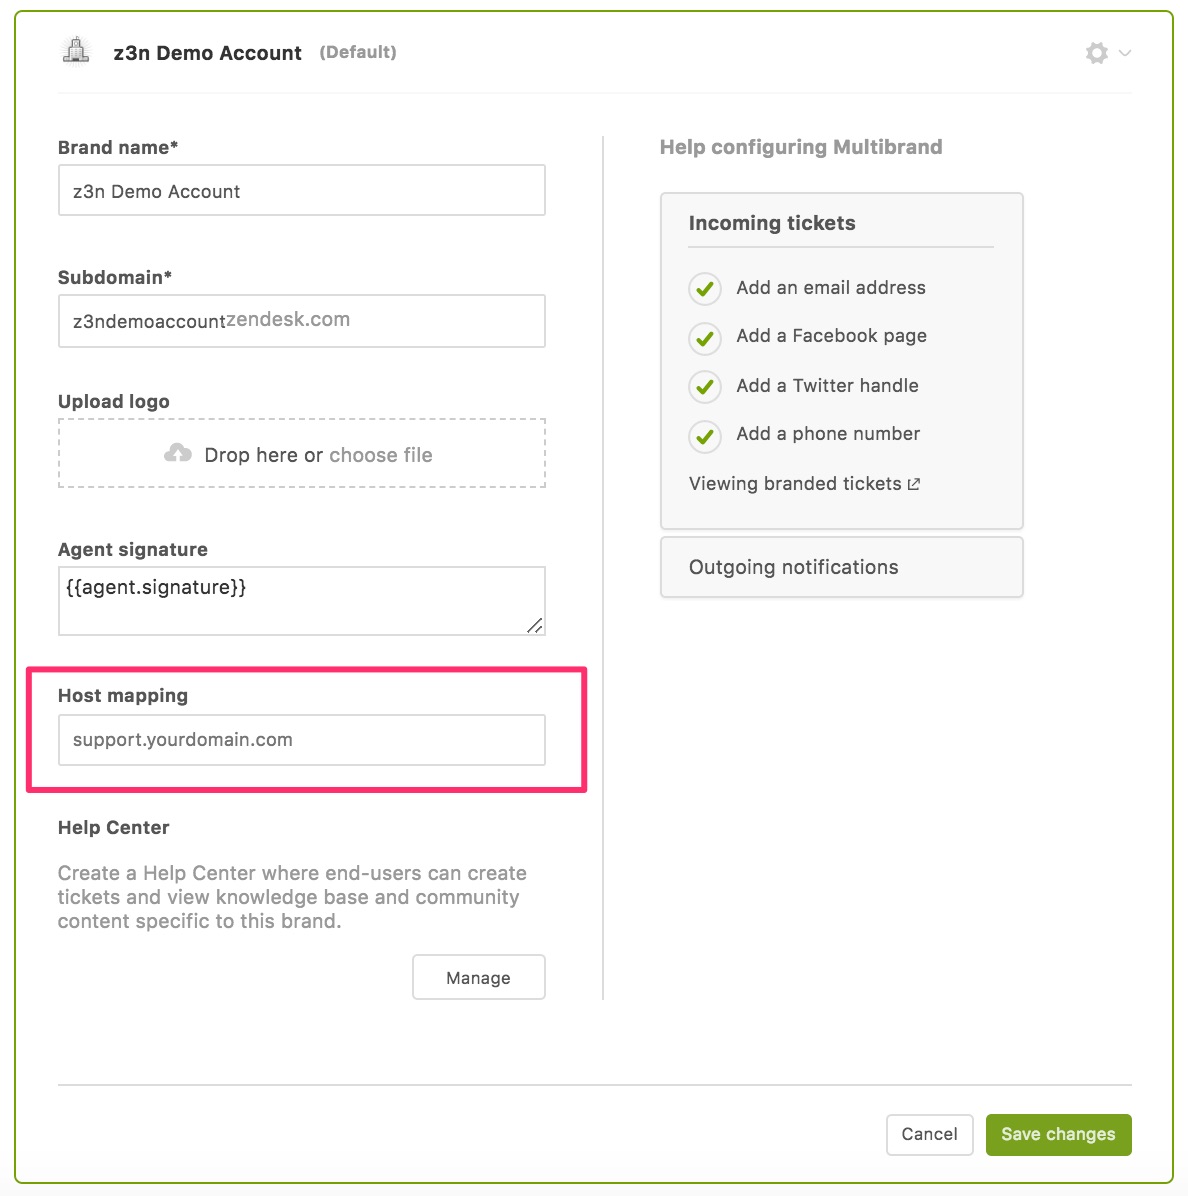Select the Host mapping input field

tap(301, 740)
